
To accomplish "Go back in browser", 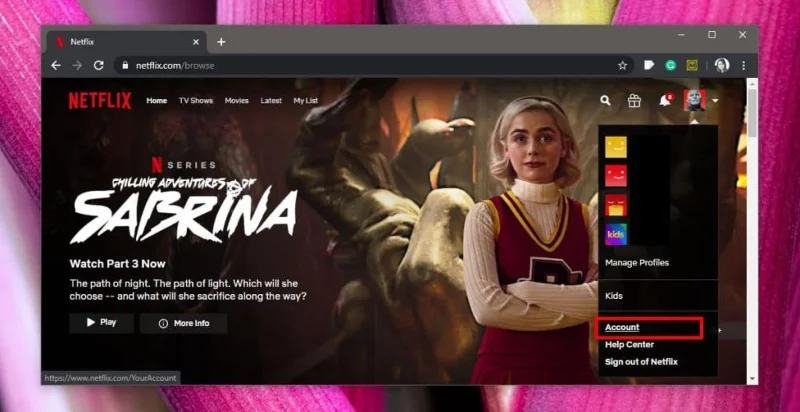I will point(56,65).
